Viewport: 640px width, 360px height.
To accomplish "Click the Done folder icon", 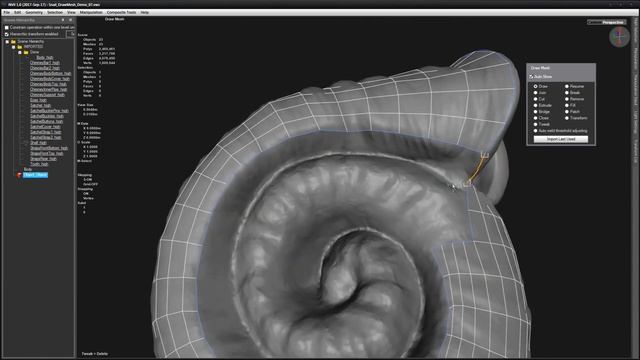I will [26, 52].
